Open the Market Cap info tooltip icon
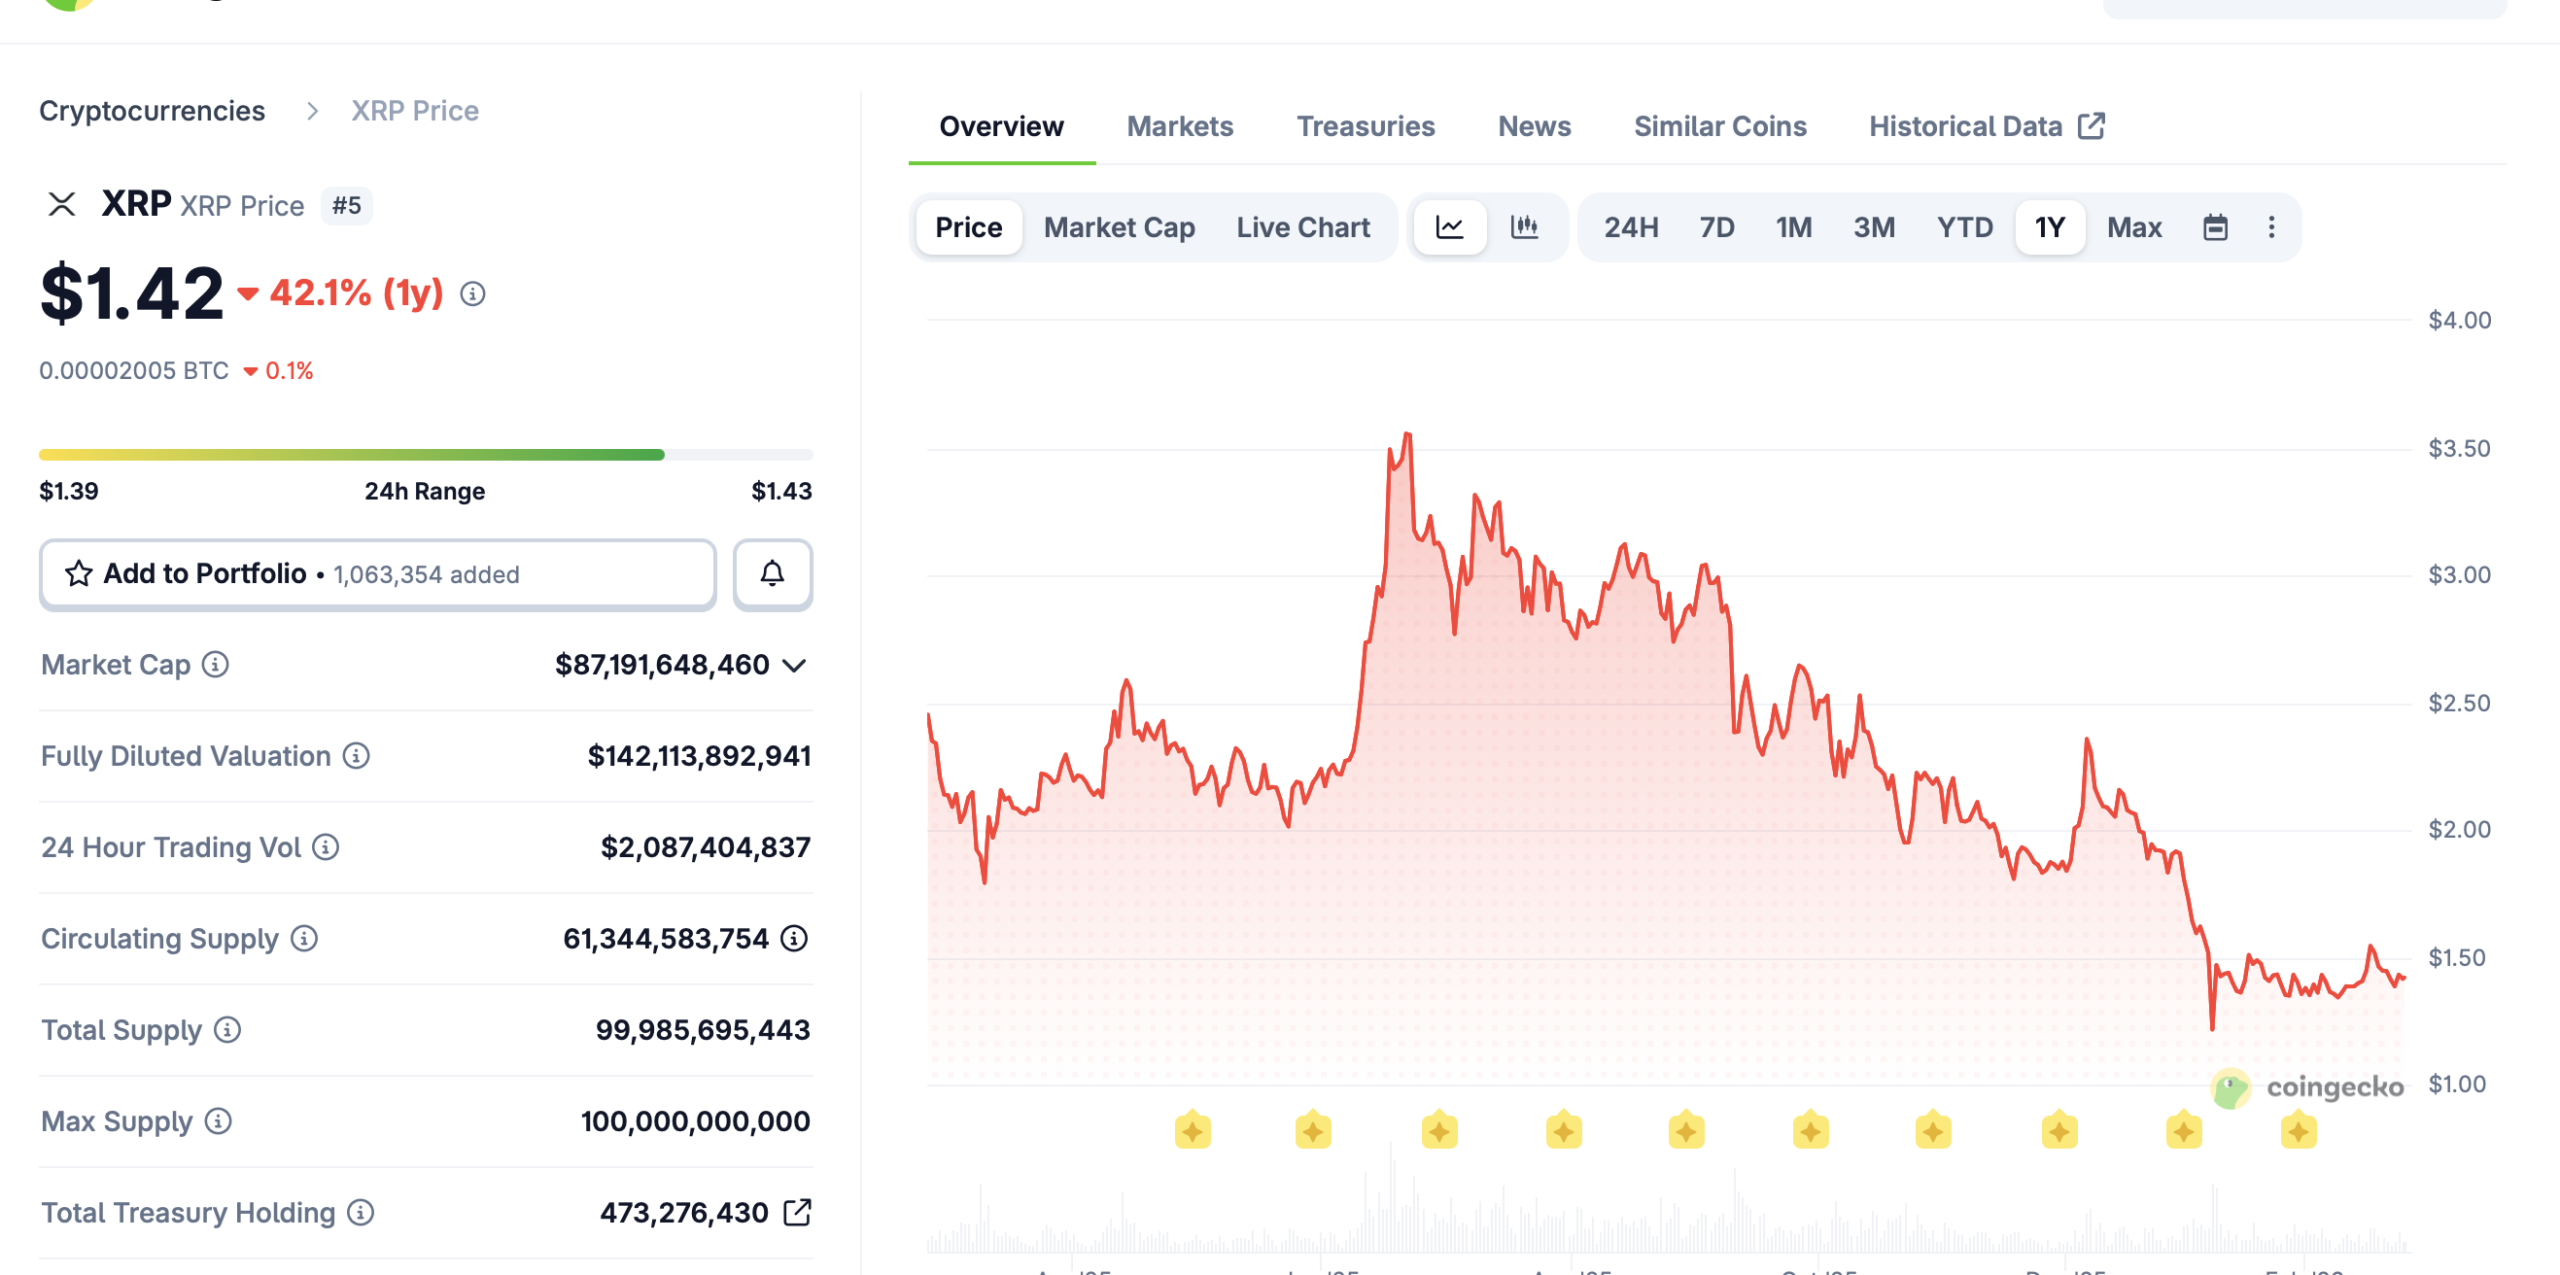2560x1275 pixels. [215, 665]
